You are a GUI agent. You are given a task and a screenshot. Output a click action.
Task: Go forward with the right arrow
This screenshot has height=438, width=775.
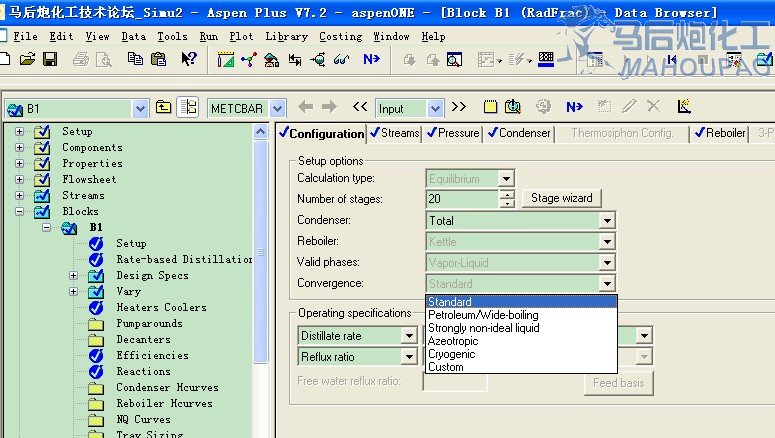[x=329, y=107]
